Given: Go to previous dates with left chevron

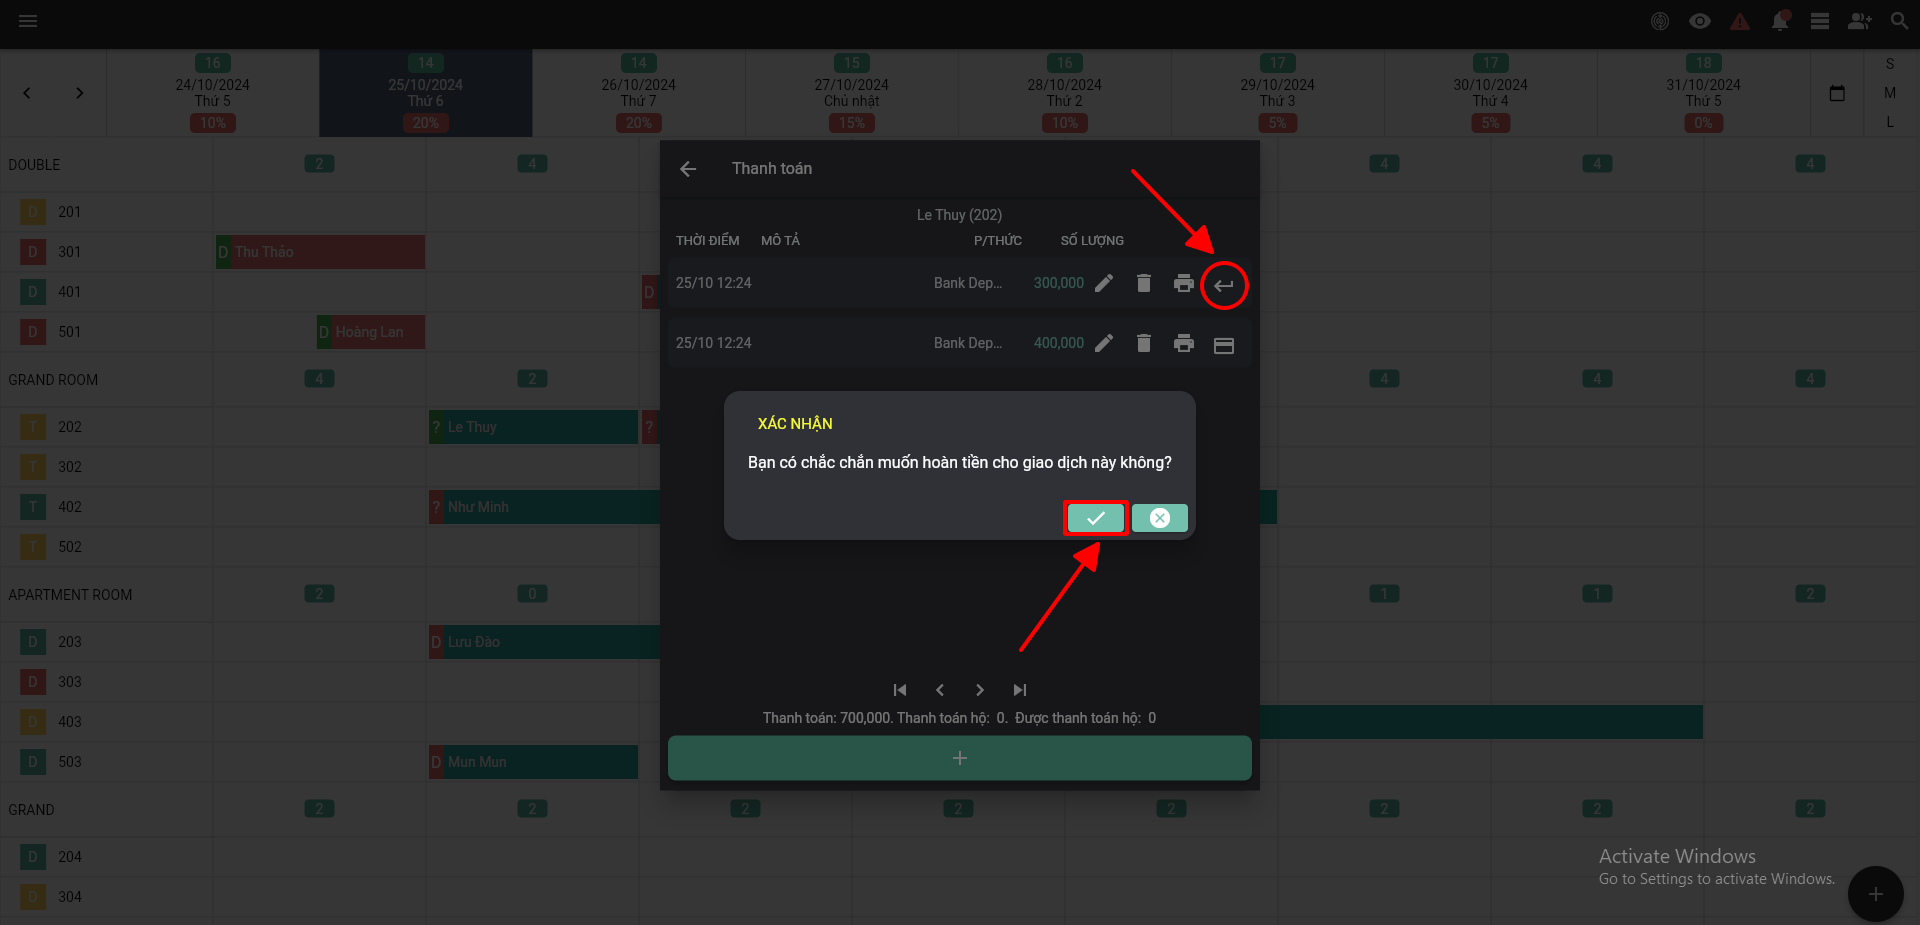Looking at the screenshot, I should (27, 93).
